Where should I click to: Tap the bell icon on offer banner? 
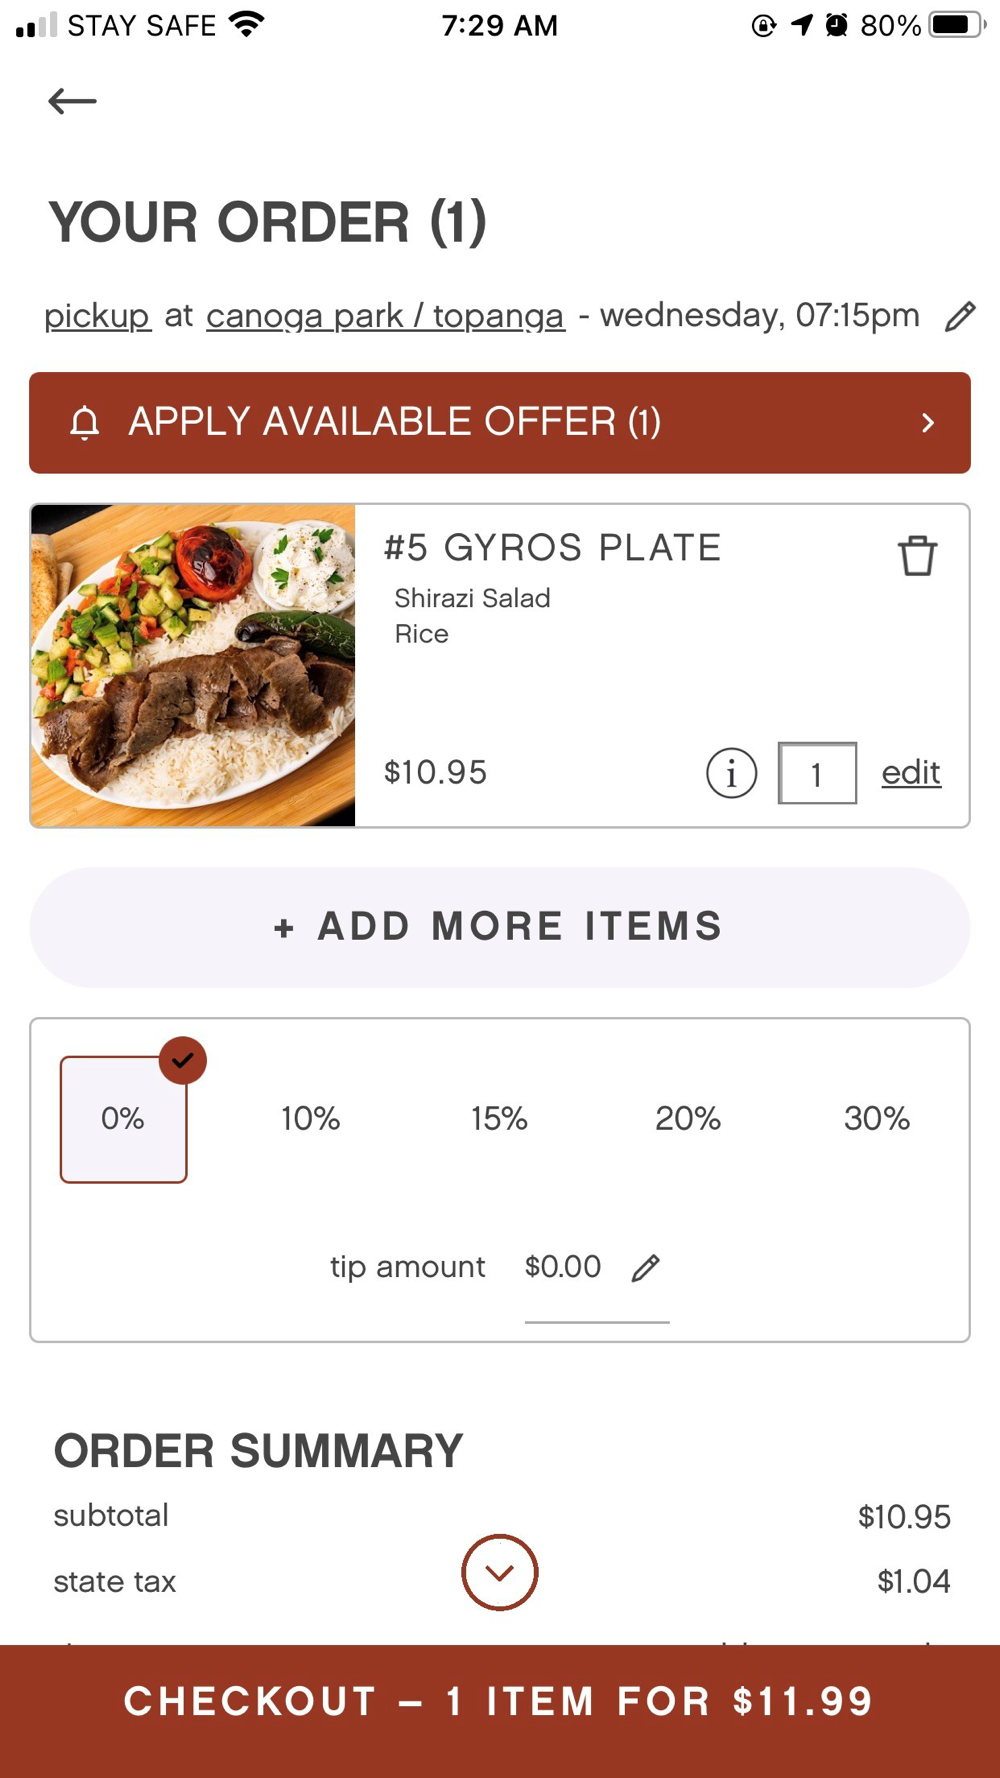(85, 423)
